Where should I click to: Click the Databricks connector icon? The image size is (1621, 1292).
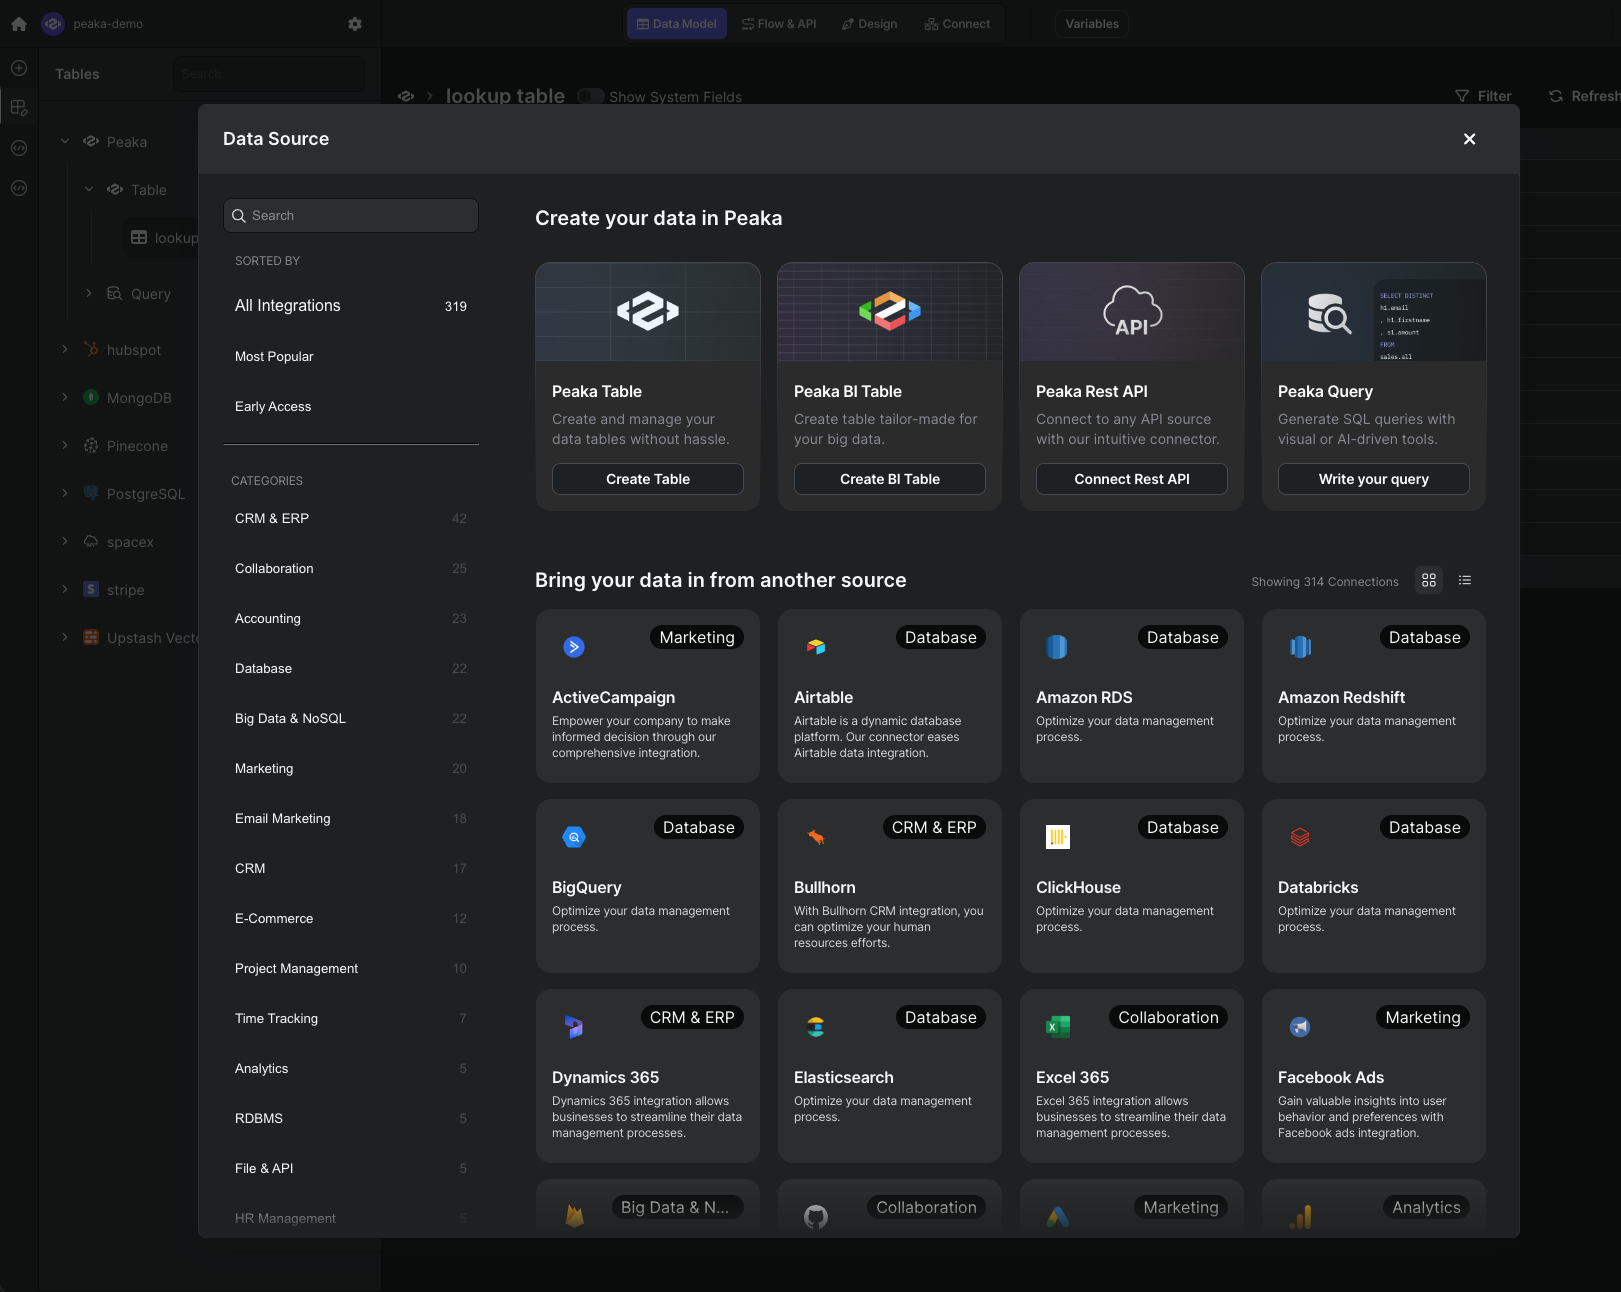tap(1300, 837)
